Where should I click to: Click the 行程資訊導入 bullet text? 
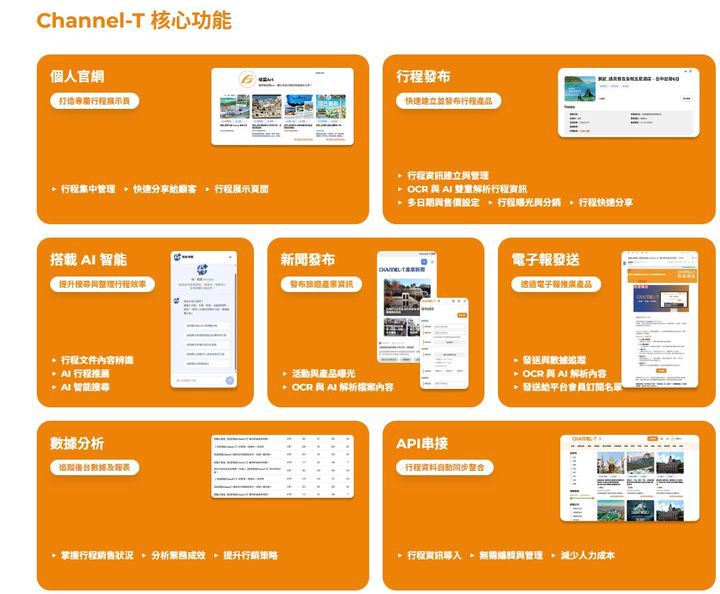[x=434, y=555]
